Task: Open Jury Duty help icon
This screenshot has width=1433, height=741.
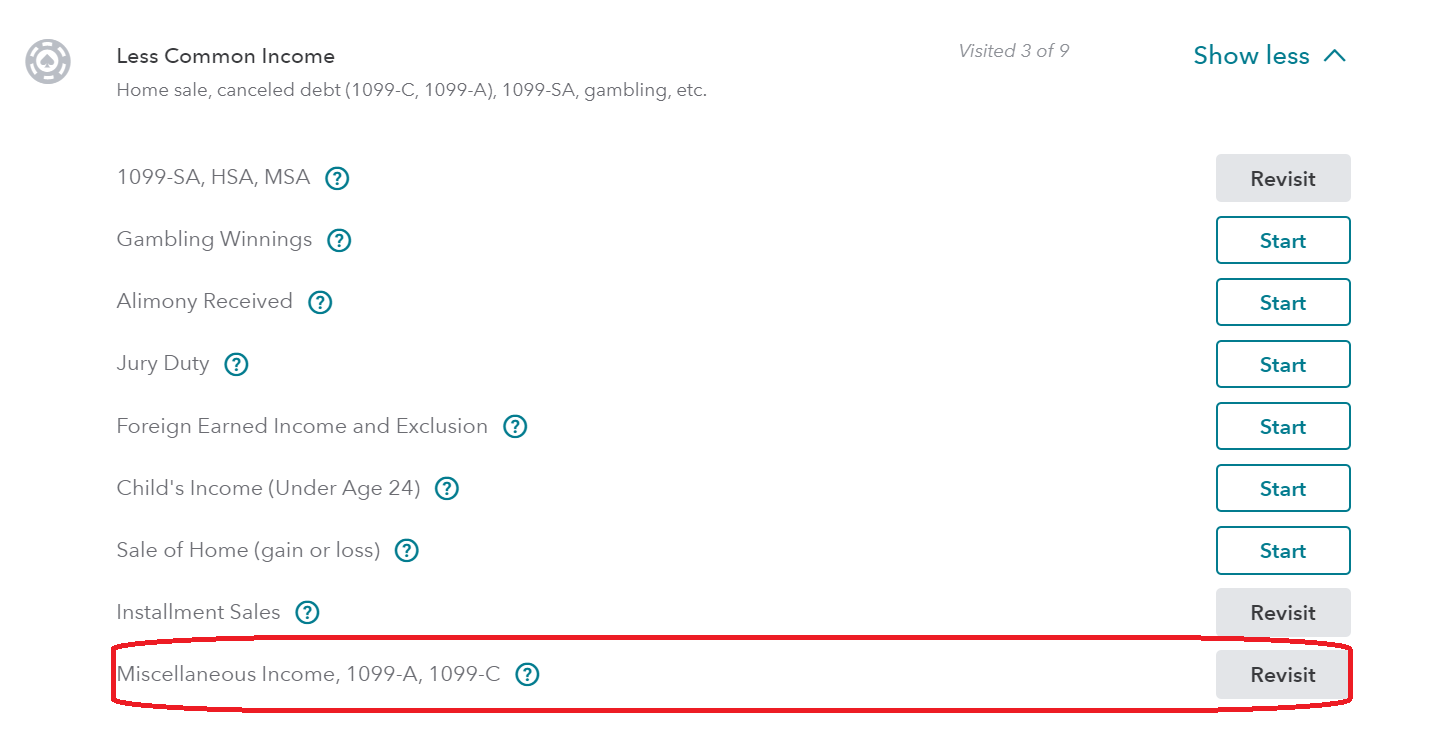Action: [236, 365]
